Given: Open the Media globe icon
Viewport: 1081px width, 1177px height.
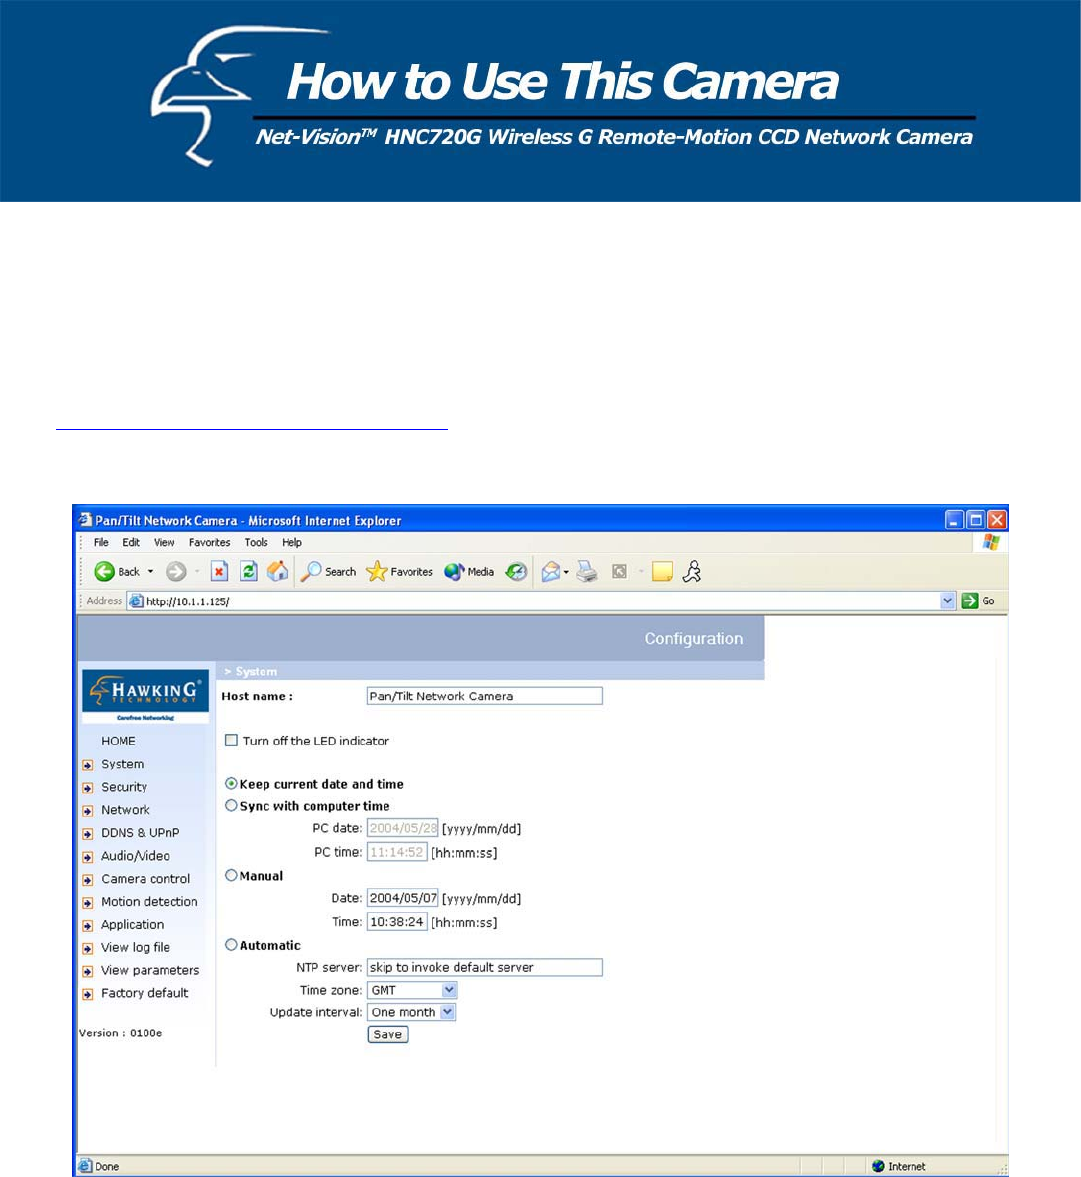Looking at the screenshot, I should (x=454, y=571).
